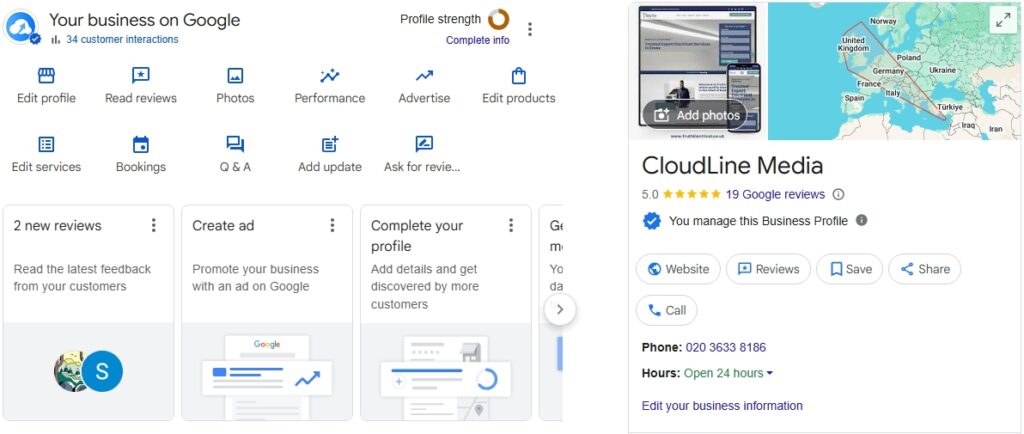This screenshot has width=1024, height=434.
Task: Open the 2 new reviews card
Action: point(89,313)
